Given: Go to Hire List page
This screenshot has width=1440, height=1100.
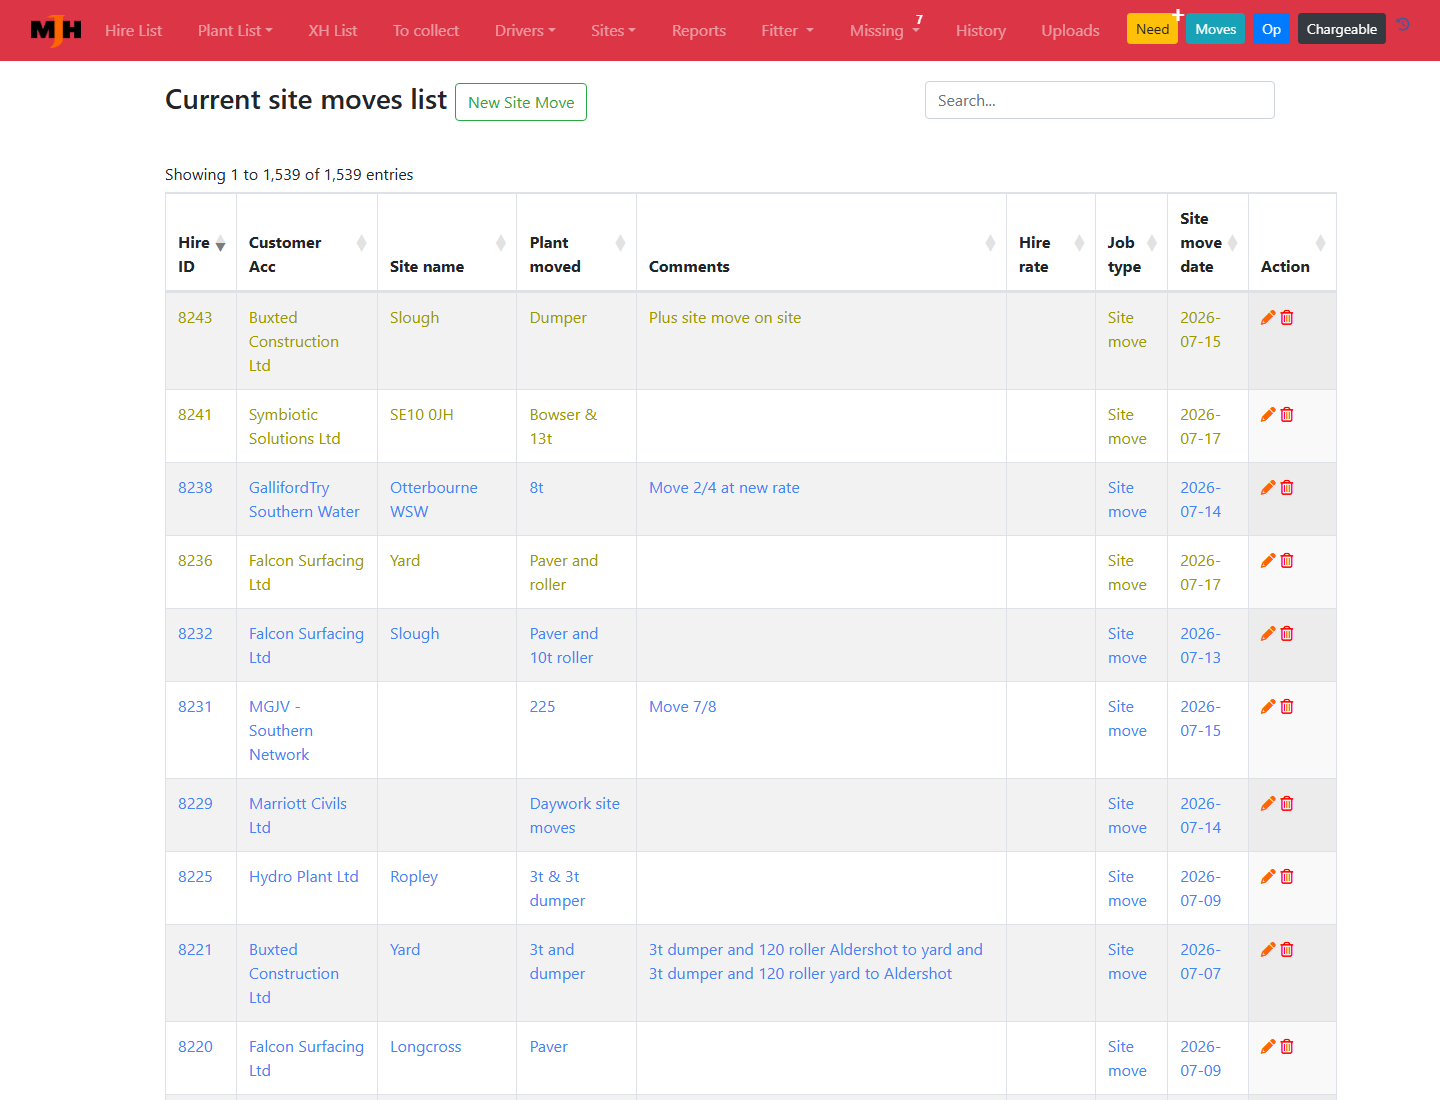Looking at the screenshot, I should [x=133, y=30].
